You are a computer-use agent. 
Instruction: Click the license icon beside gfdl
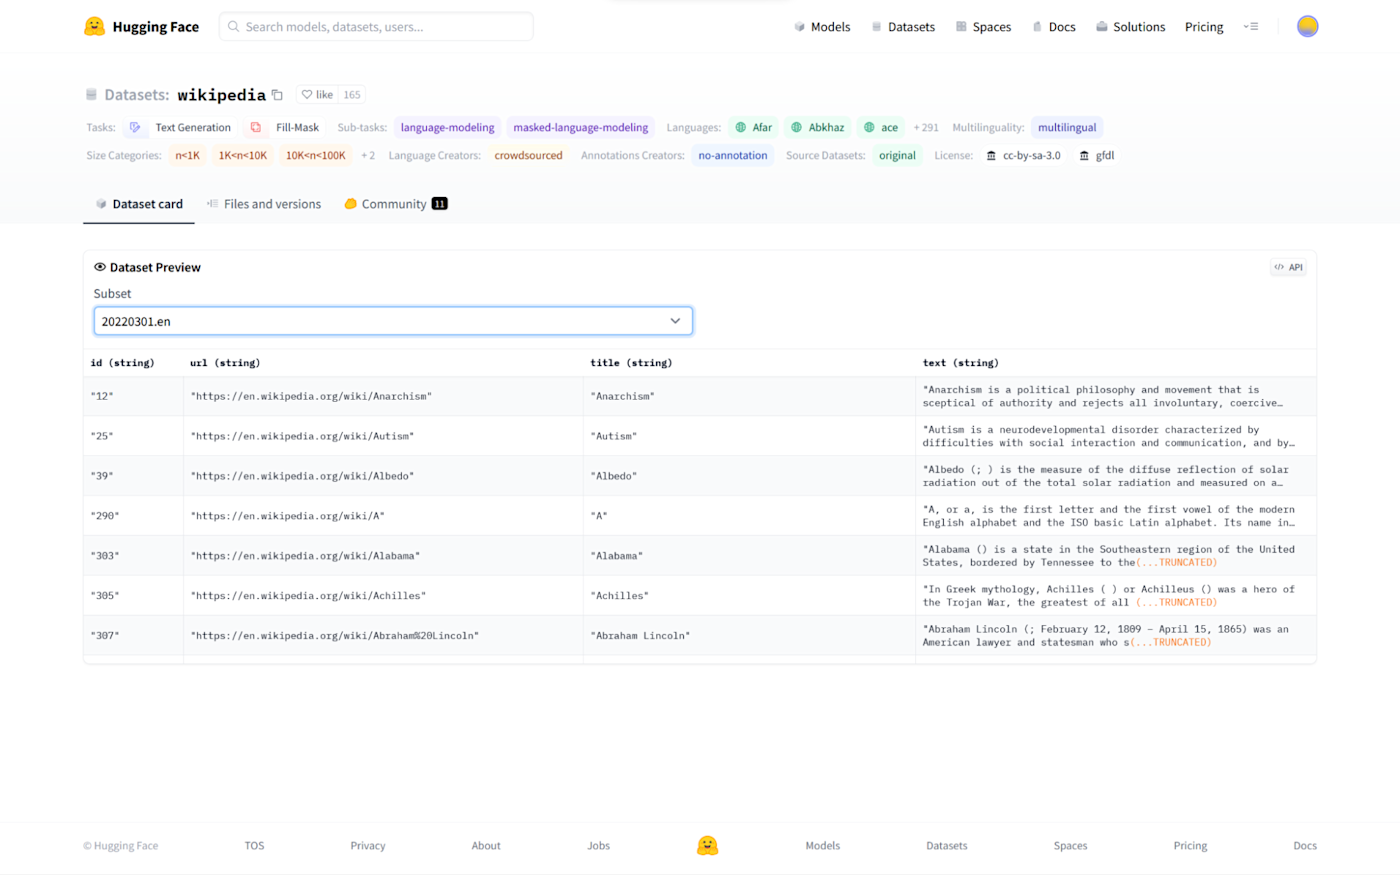click(1084, 156)
